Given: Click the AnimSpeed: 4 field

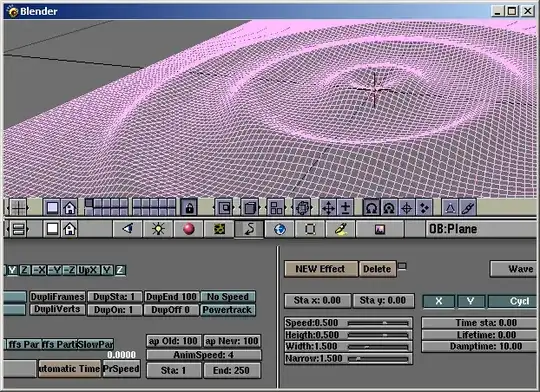Looking at the screenshot, I should pyautogui.click(x=204, y=355).
